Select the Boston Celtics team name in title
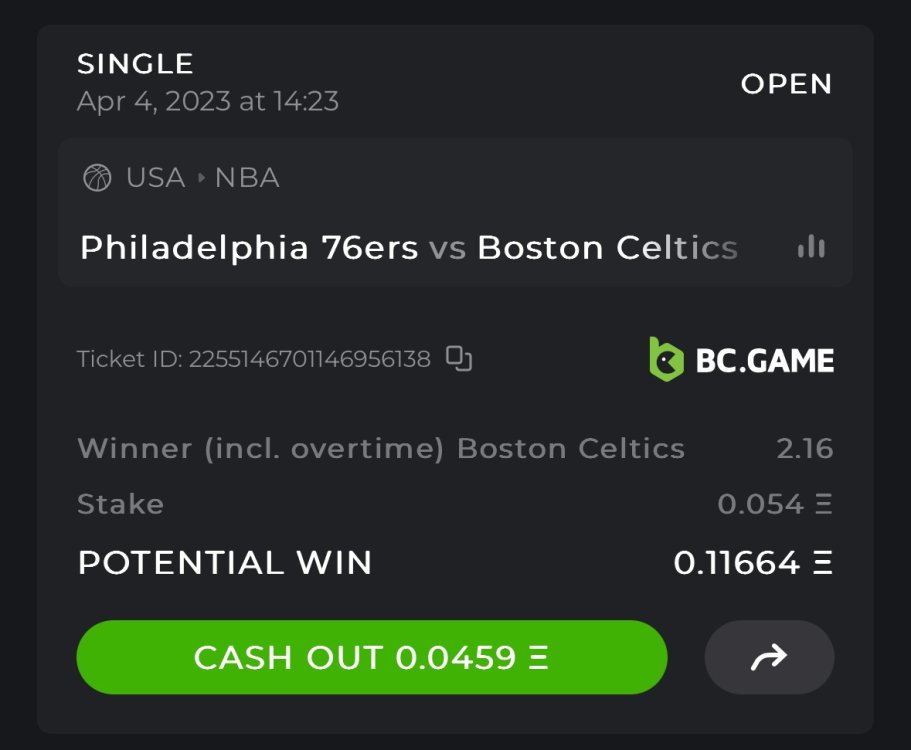This screenshot has height=750, width=911. point(607,248)
